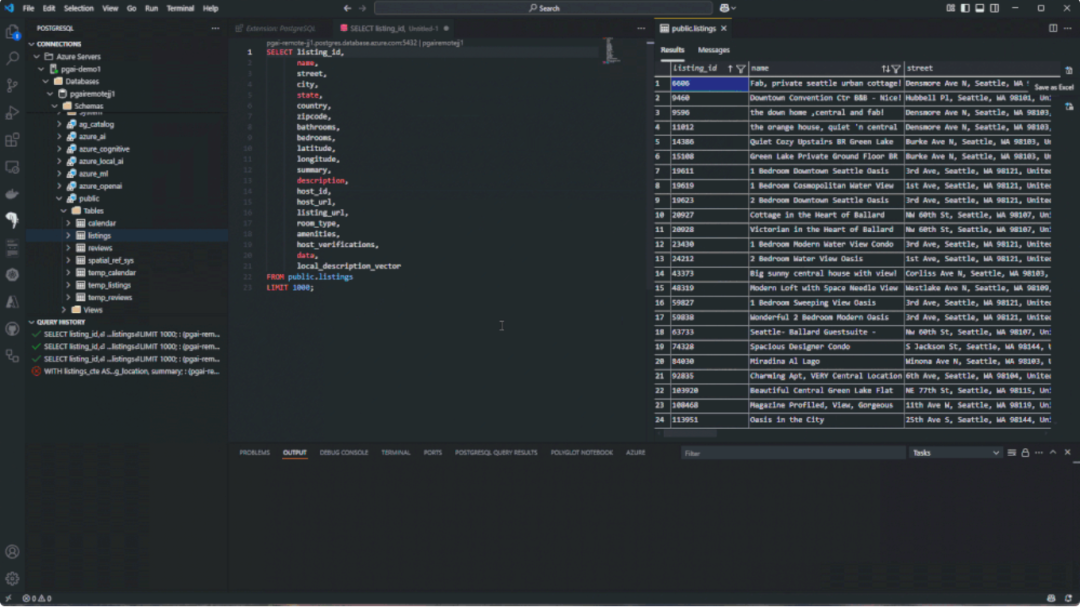The image size is (1080, 607).
Task: Open the Accounts menu icon
Action: (x=12, y=552)
